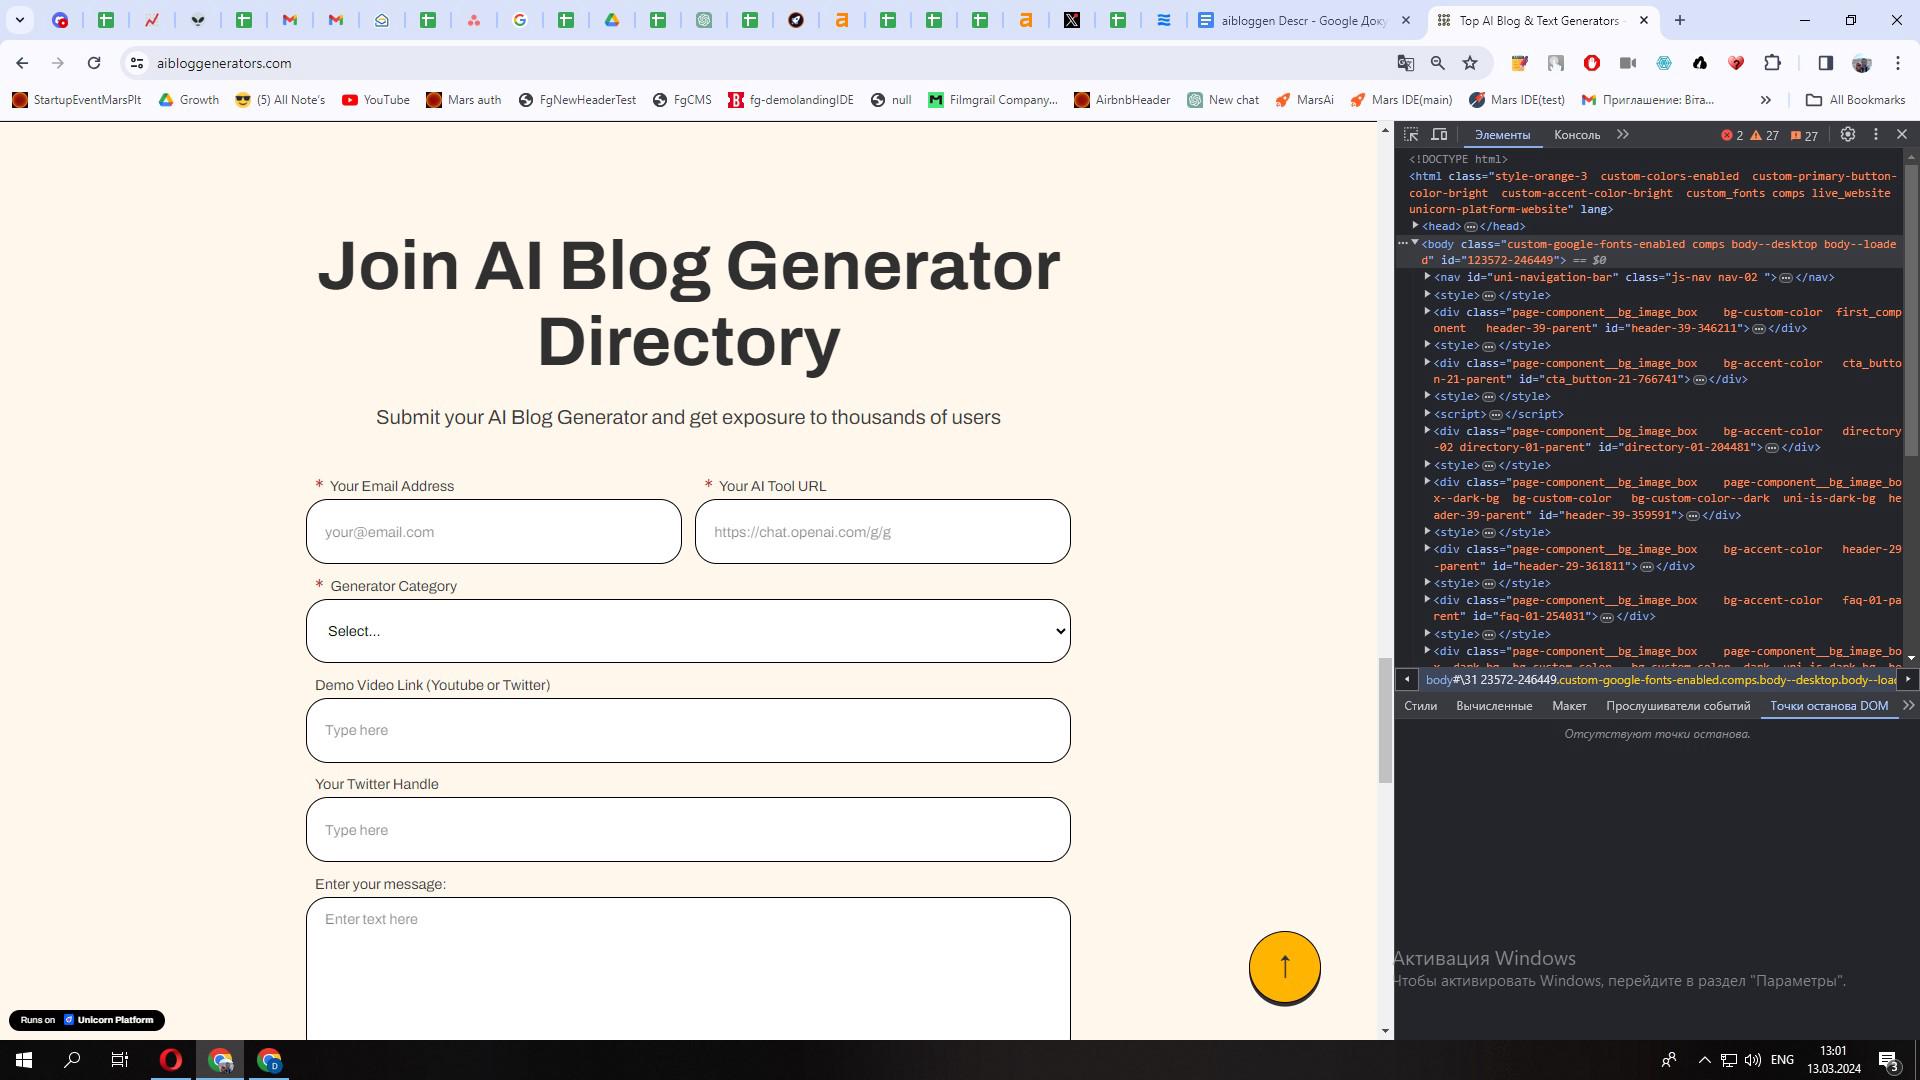Image resolution: width=1920 pixels, height=1080 pixels.
Task: Open the DevTools settings gear
Action: [x=1848, y=134]
